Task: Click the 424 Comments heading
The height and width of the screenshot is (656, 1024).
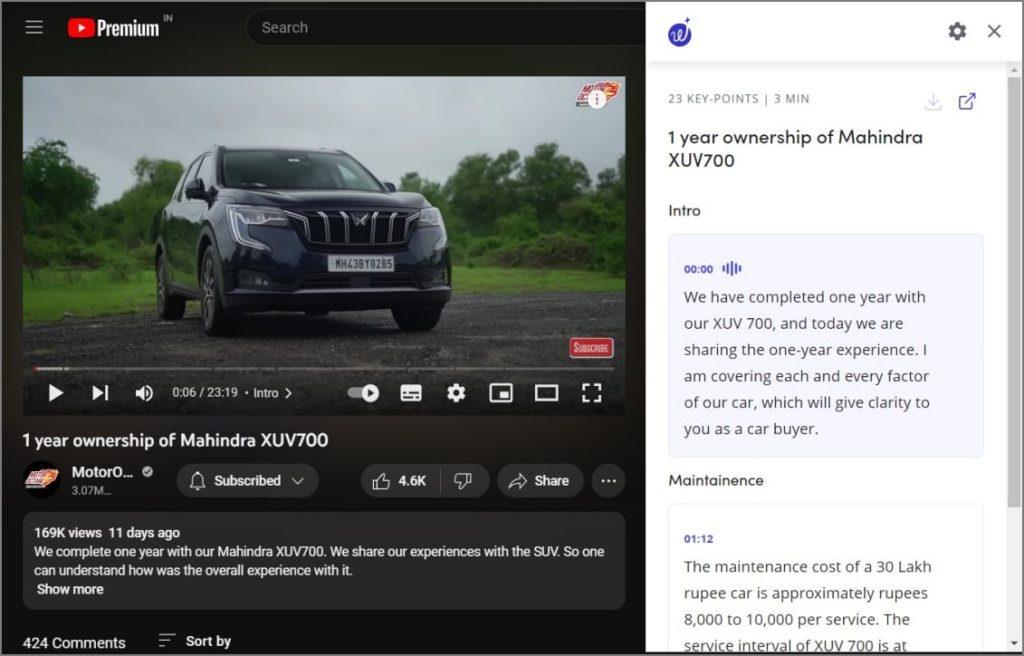Action: tap(74, 643)
